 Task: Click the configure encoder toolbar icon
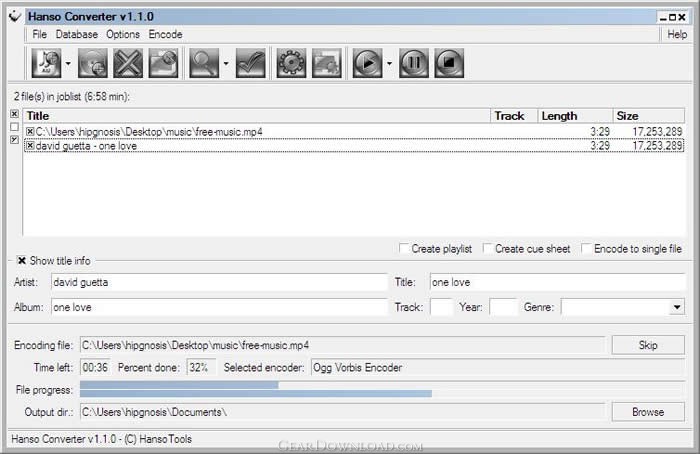(x=327, y=63)
